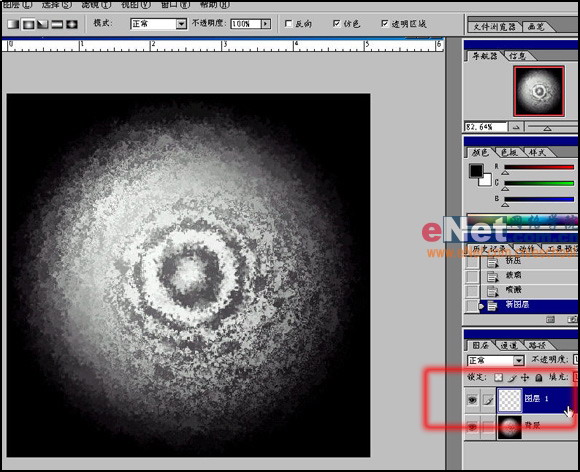Open the 视图(V) menu
Viewport: 580px width, 472px height.
(136, 5)
